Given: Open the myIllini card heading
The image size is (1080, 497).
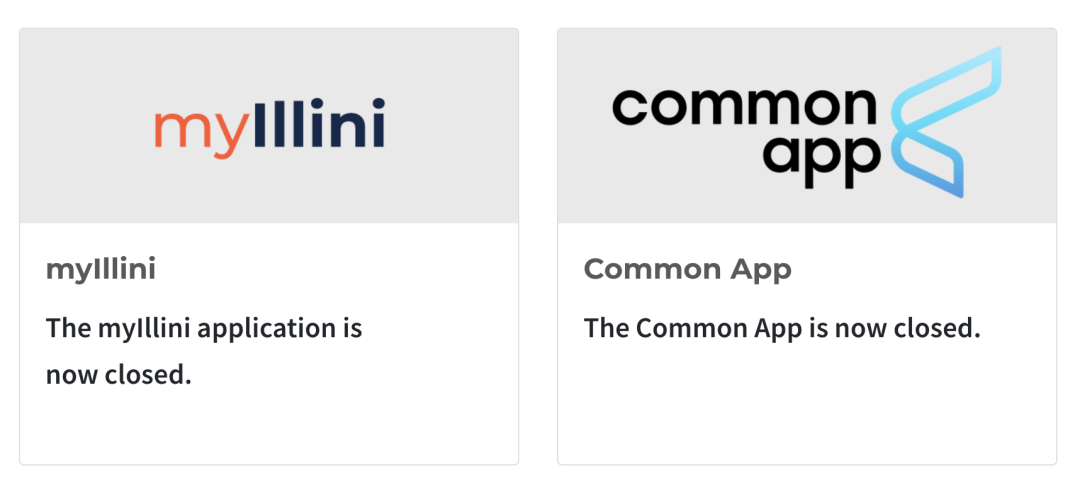Looking at the screenshot, I should coord(101,269).
